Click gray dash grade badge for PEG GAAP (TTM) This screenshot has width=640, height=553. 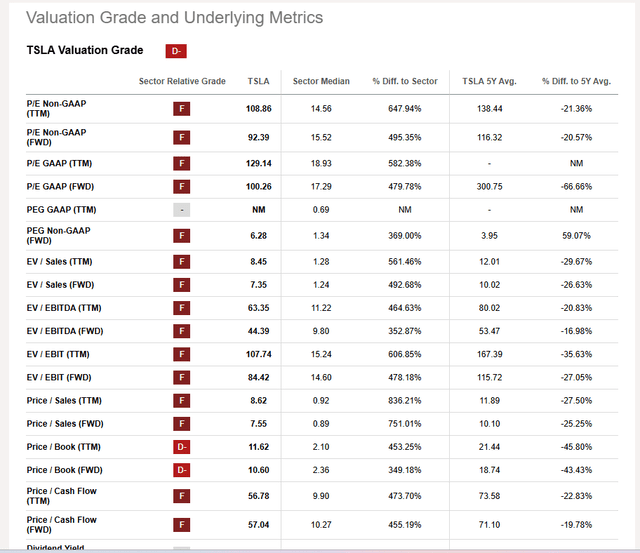(x=182, y=210)
